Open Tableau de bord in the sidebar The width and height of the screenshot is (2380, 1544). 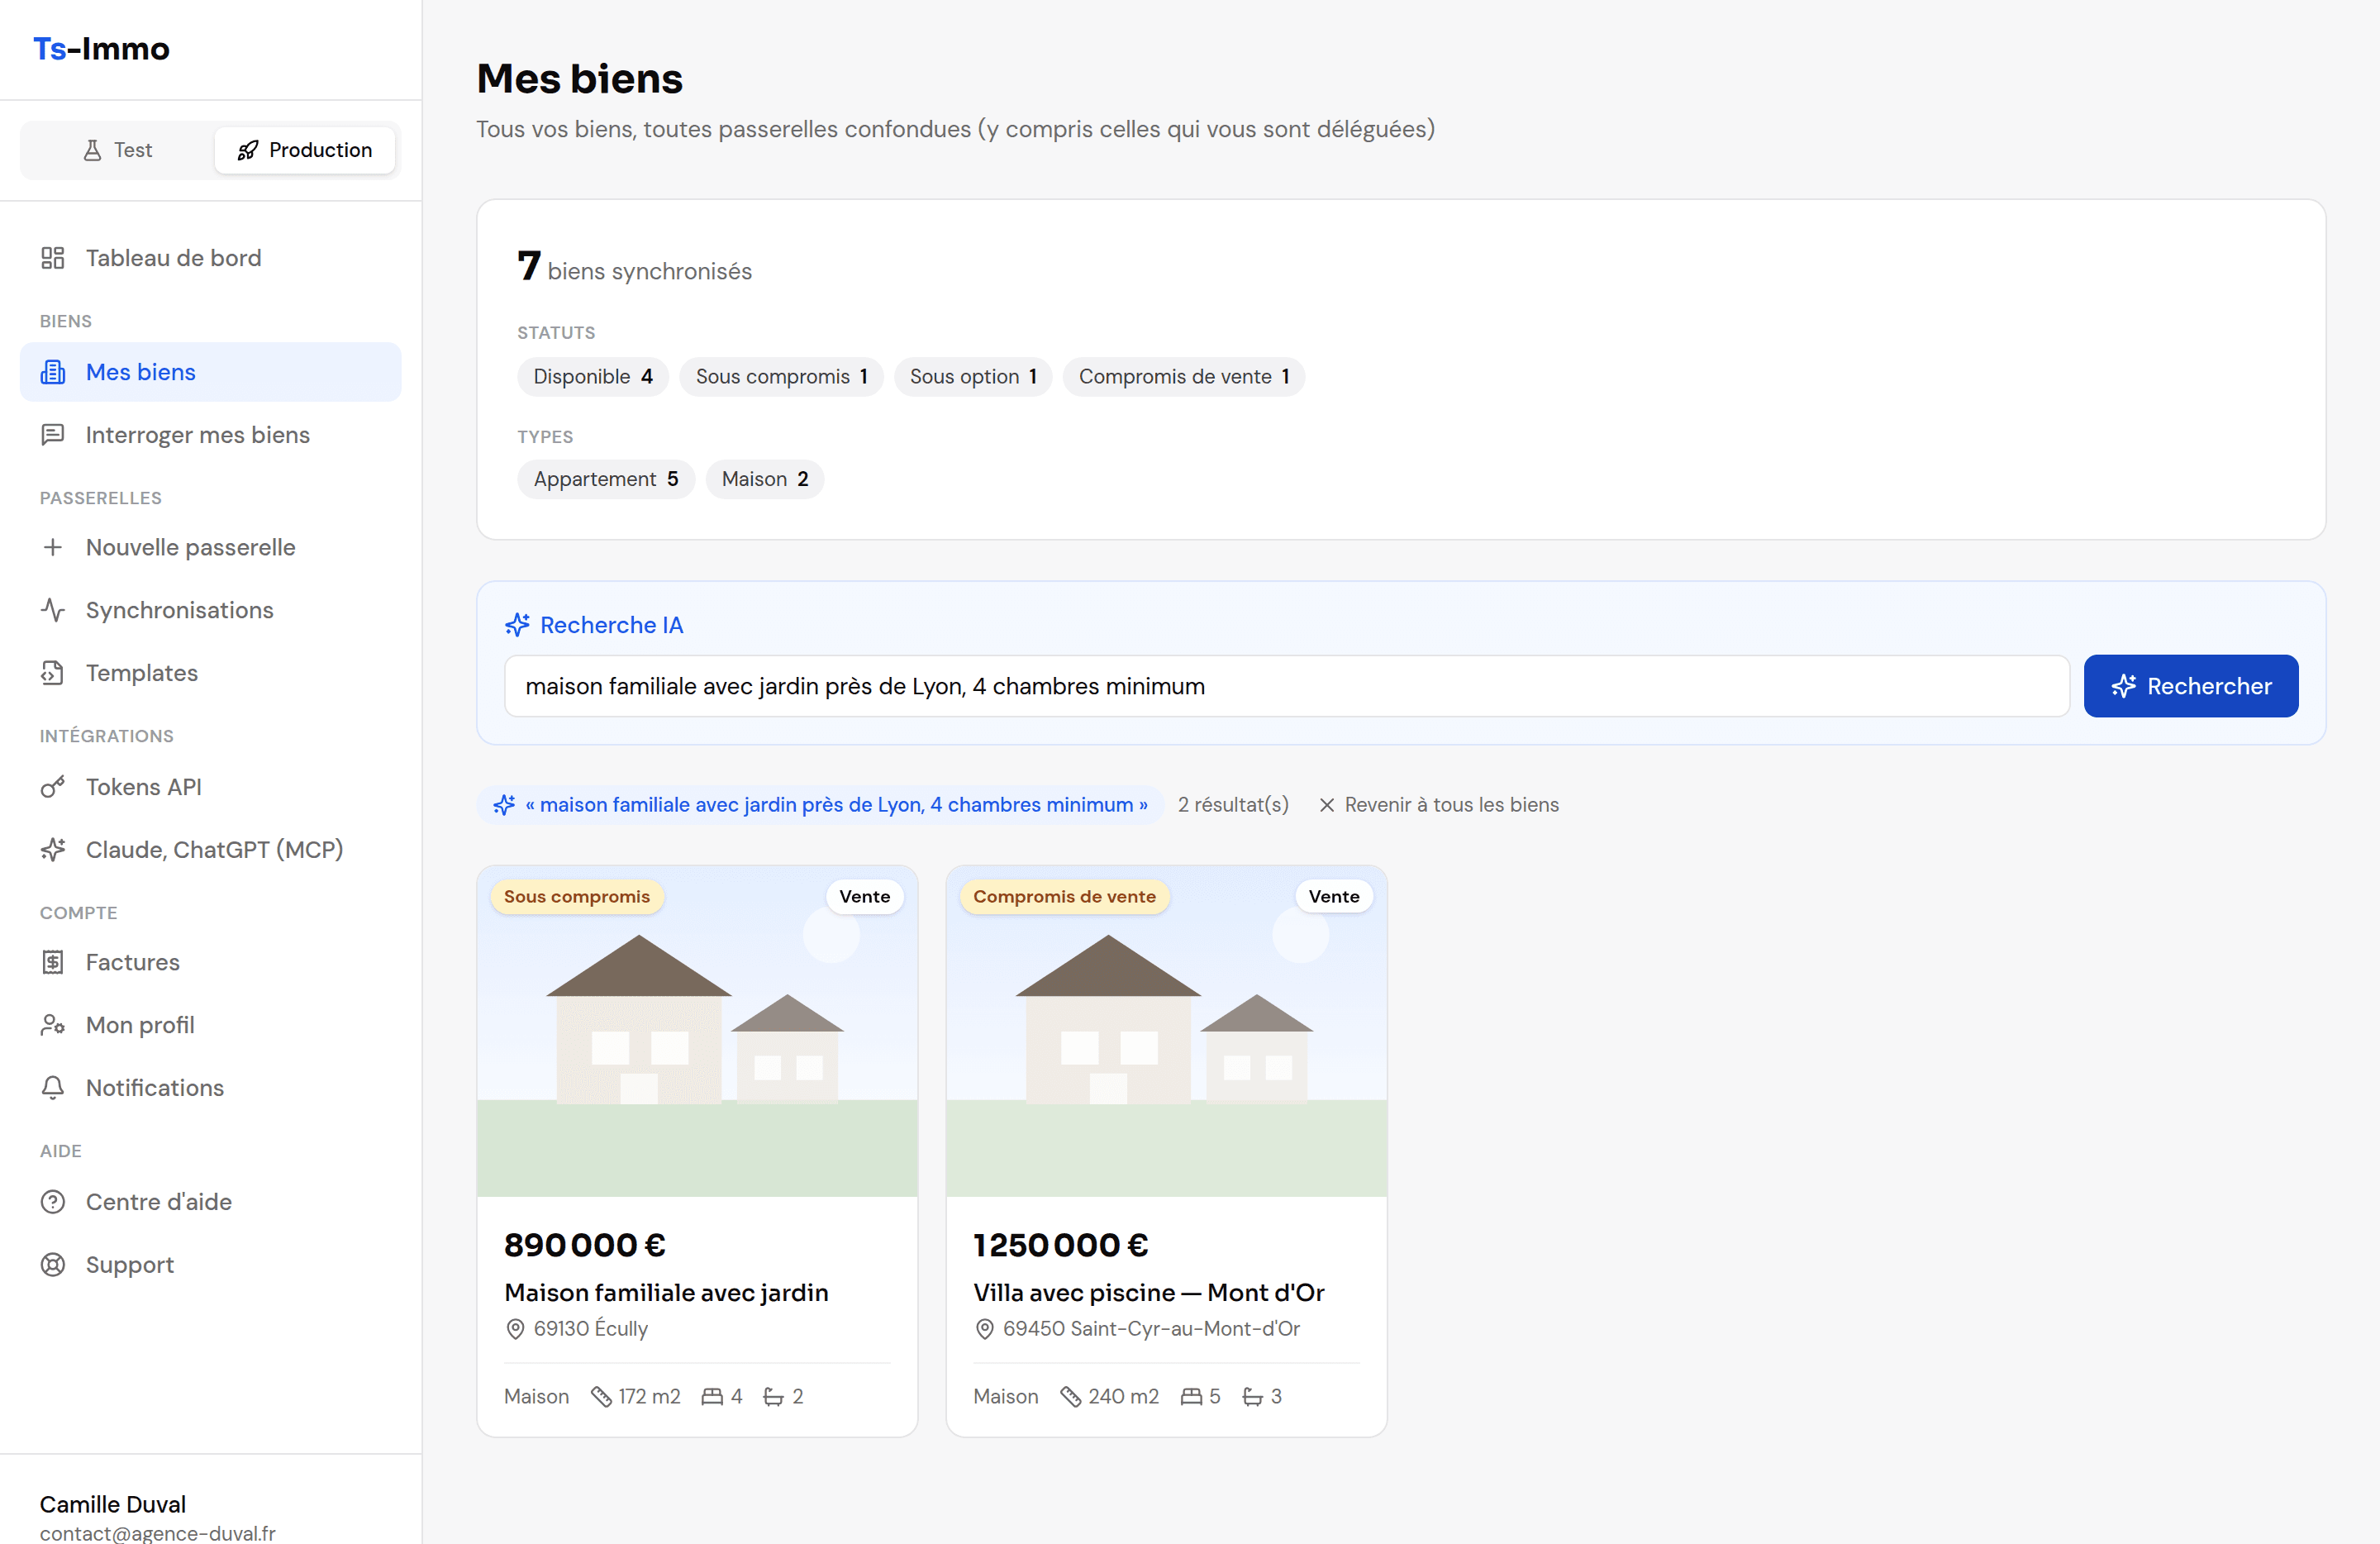click(211, 258)
